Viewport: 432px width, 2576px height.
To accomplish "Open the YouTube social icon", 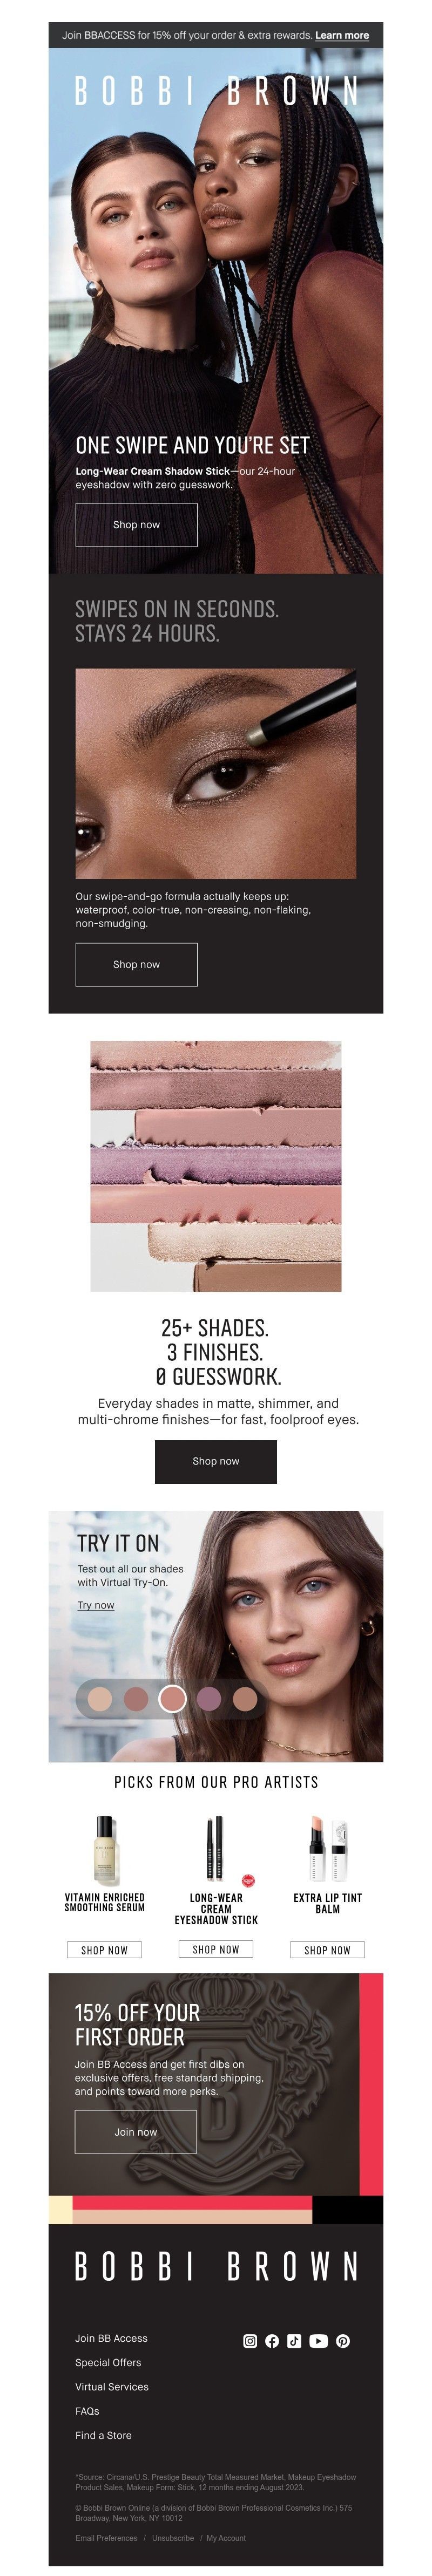I will coord(318,2340).
